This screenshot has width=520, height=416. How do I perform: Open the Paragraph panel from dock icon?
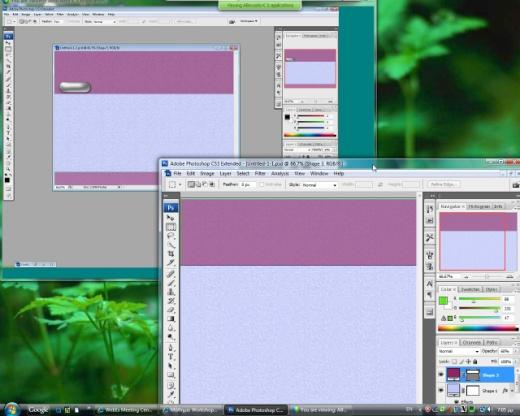(x=429, y=295)
